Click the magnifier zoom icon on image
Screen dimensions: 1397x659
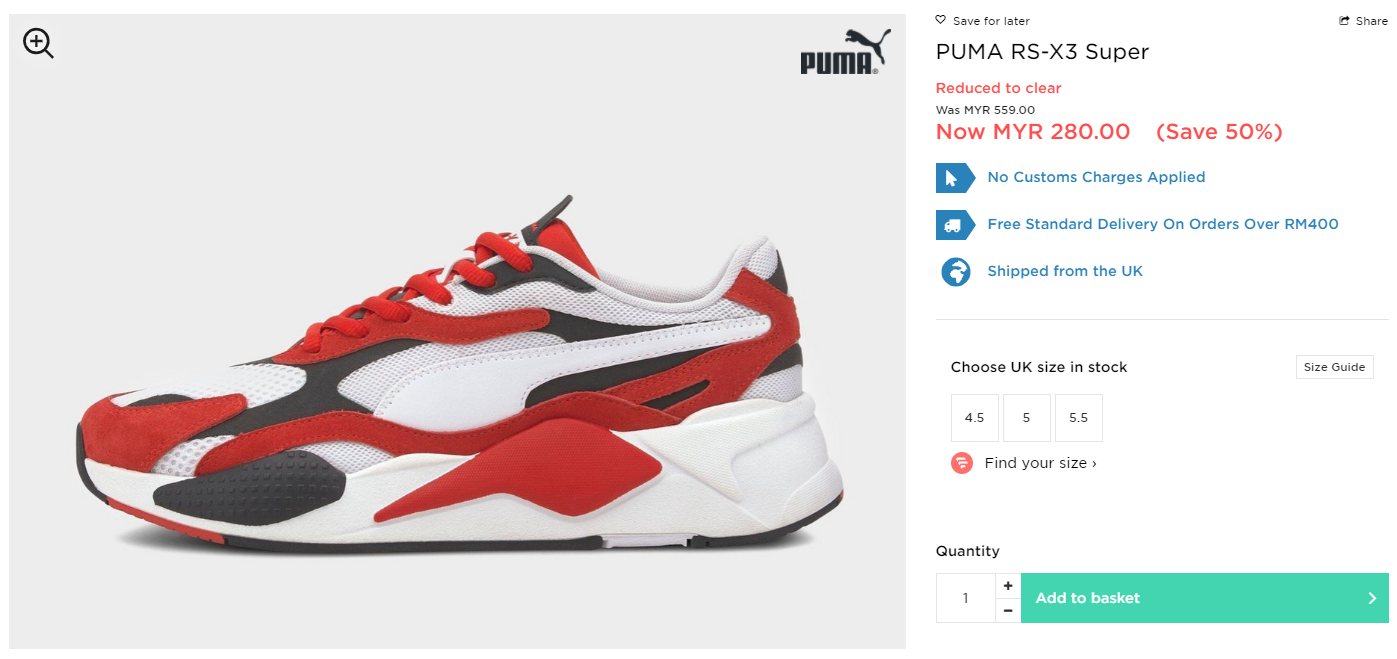coord(38,43)
